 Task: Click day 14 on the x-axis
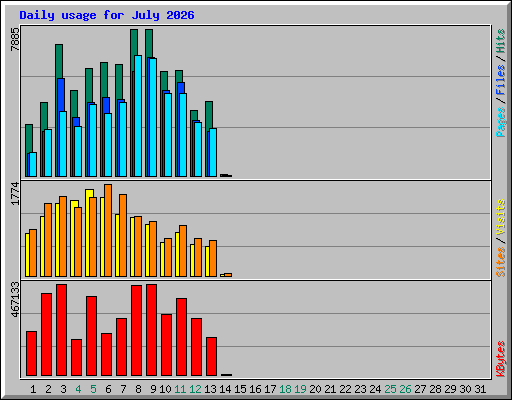[x=225, y=389]
